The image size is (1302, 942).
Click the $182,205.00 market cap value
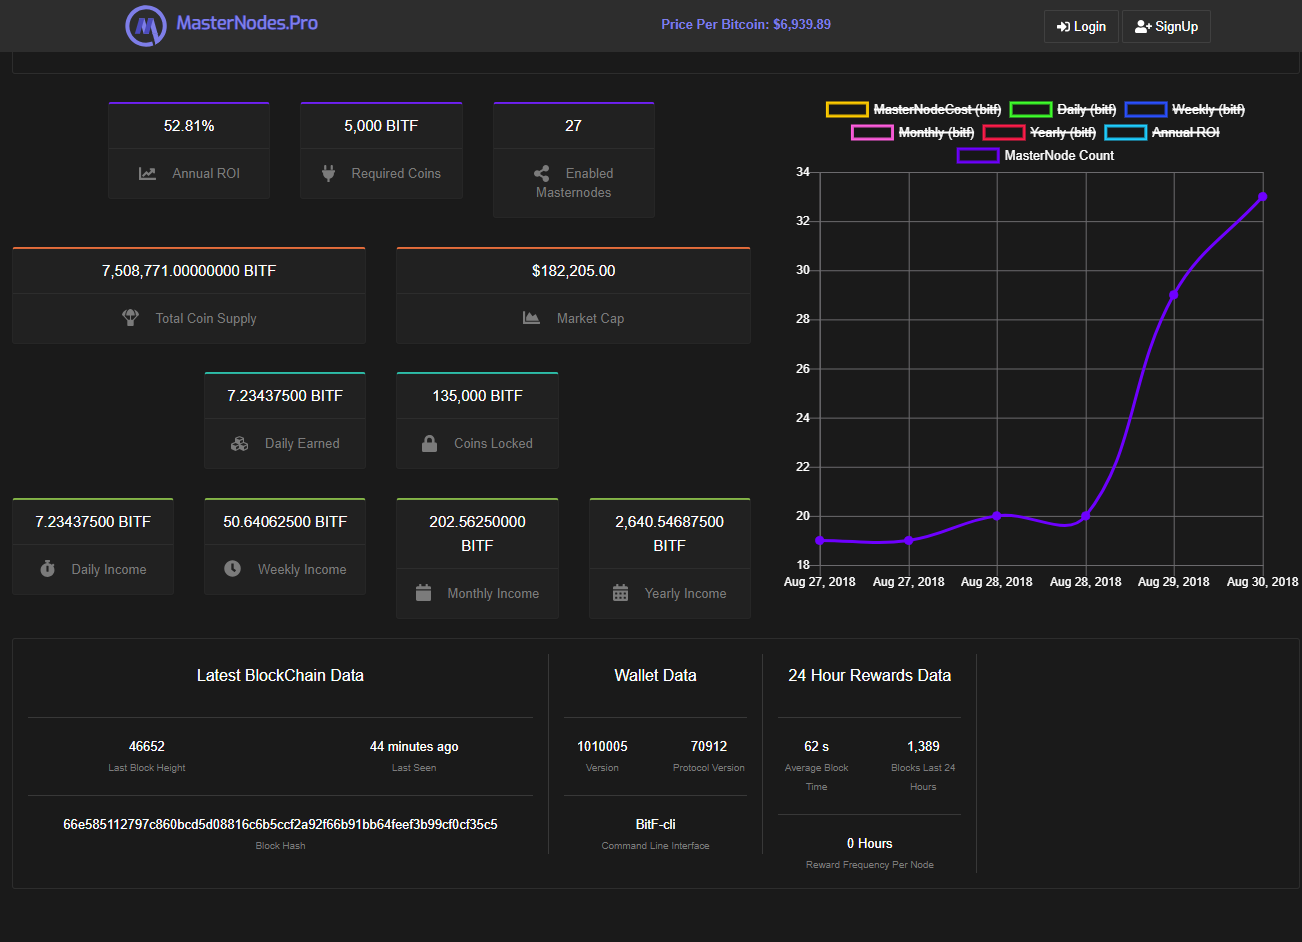(x=573, y=271)
